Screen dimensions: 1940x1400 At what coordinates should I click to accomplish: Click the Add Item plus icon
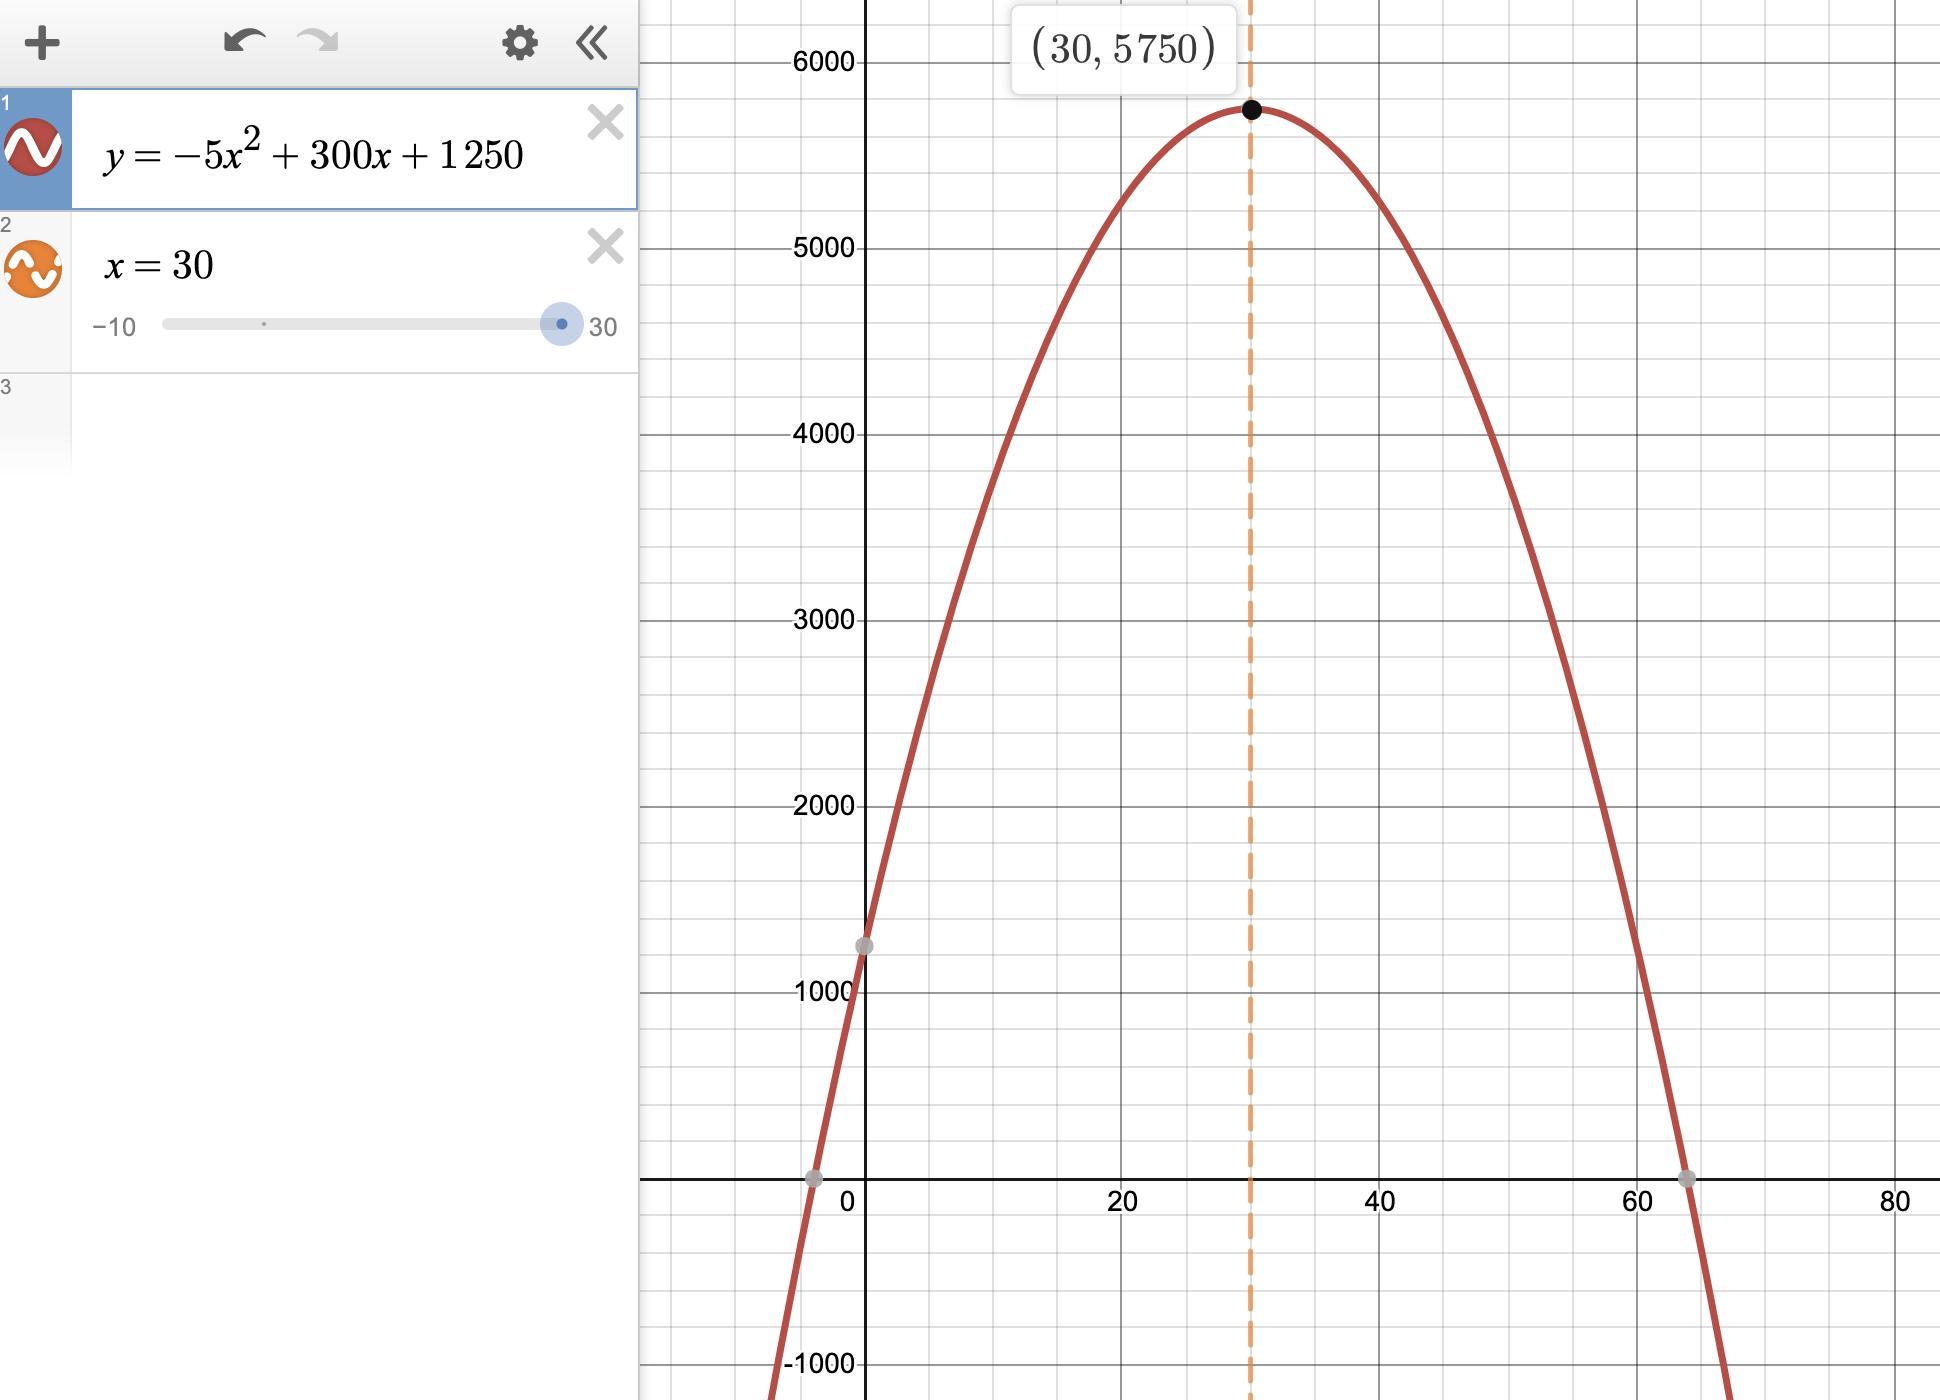tap(42, 43)
